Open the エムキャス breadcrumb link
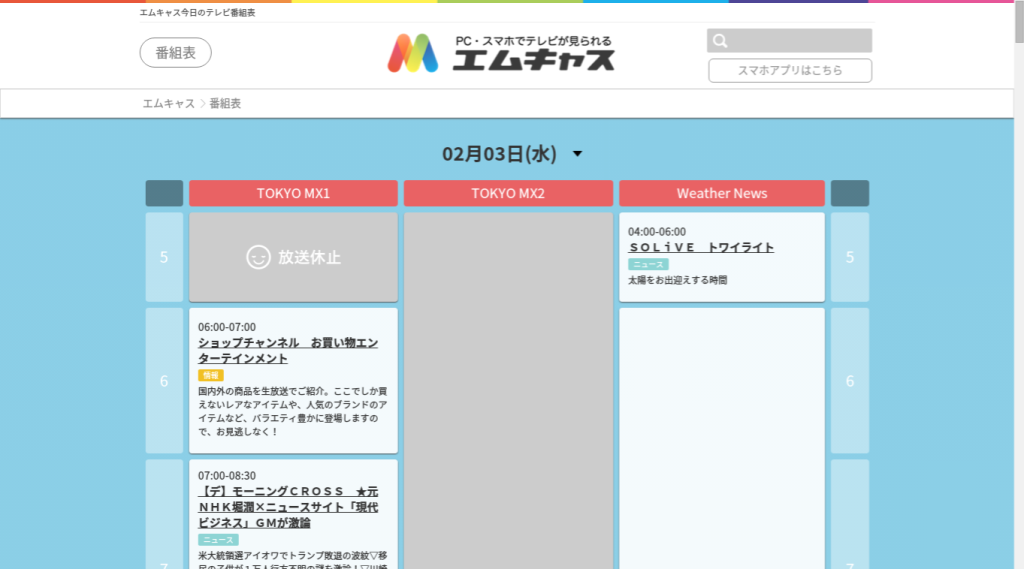Viewport: 1024px width, 569px height. point(168,103)
